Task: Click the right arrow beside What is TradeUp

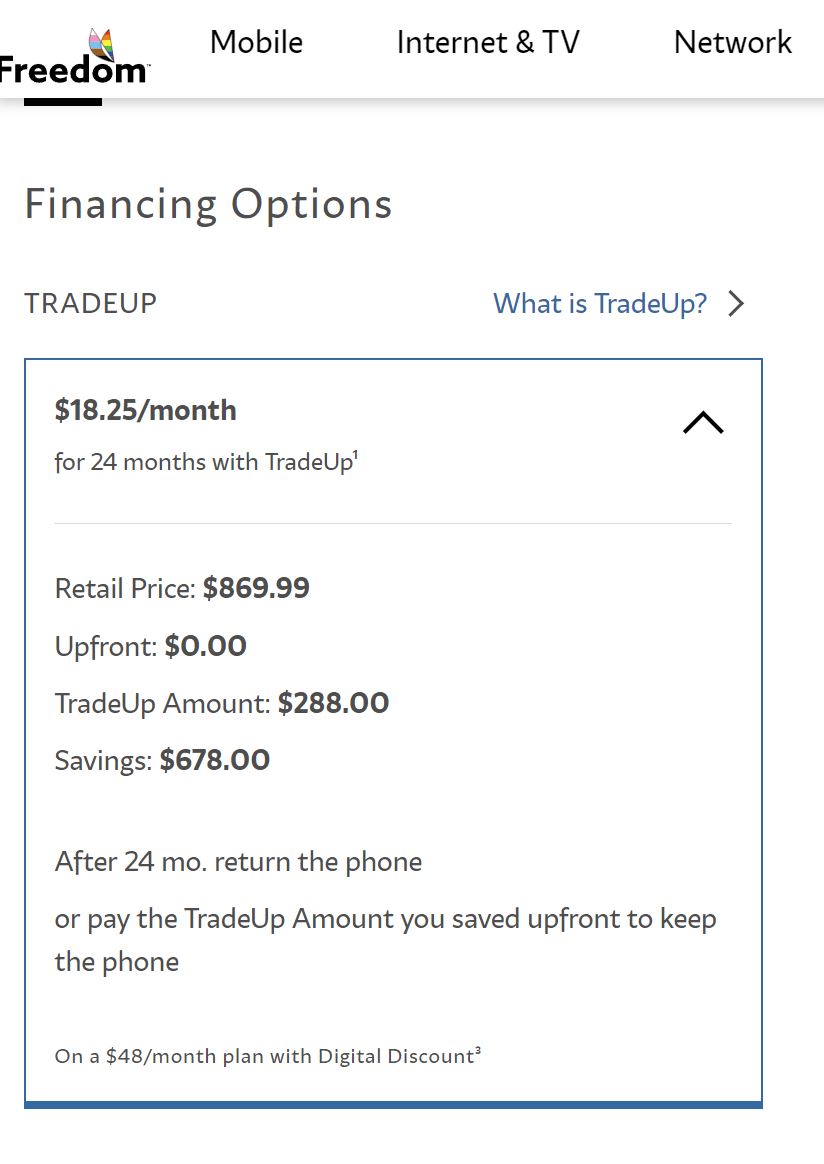Action: [737, 303]
